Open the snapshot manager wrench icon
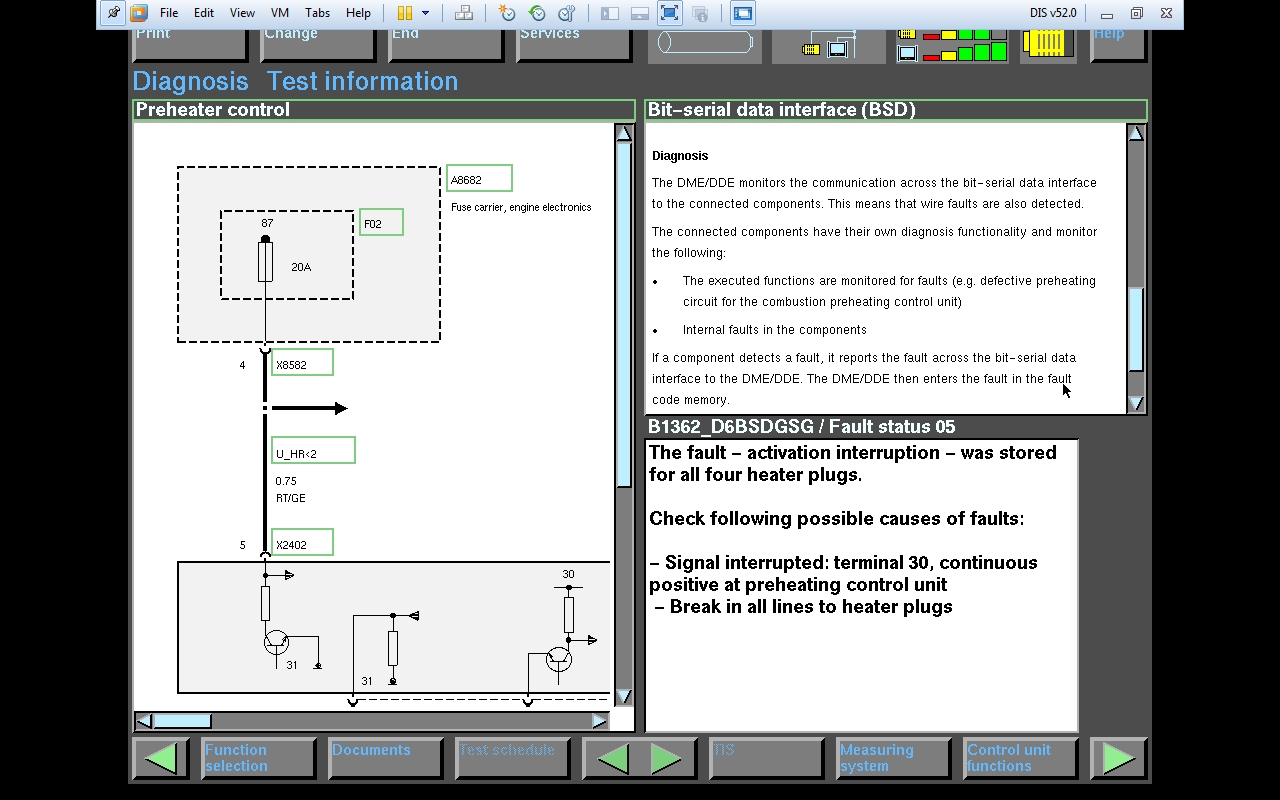 pos(567,13)
